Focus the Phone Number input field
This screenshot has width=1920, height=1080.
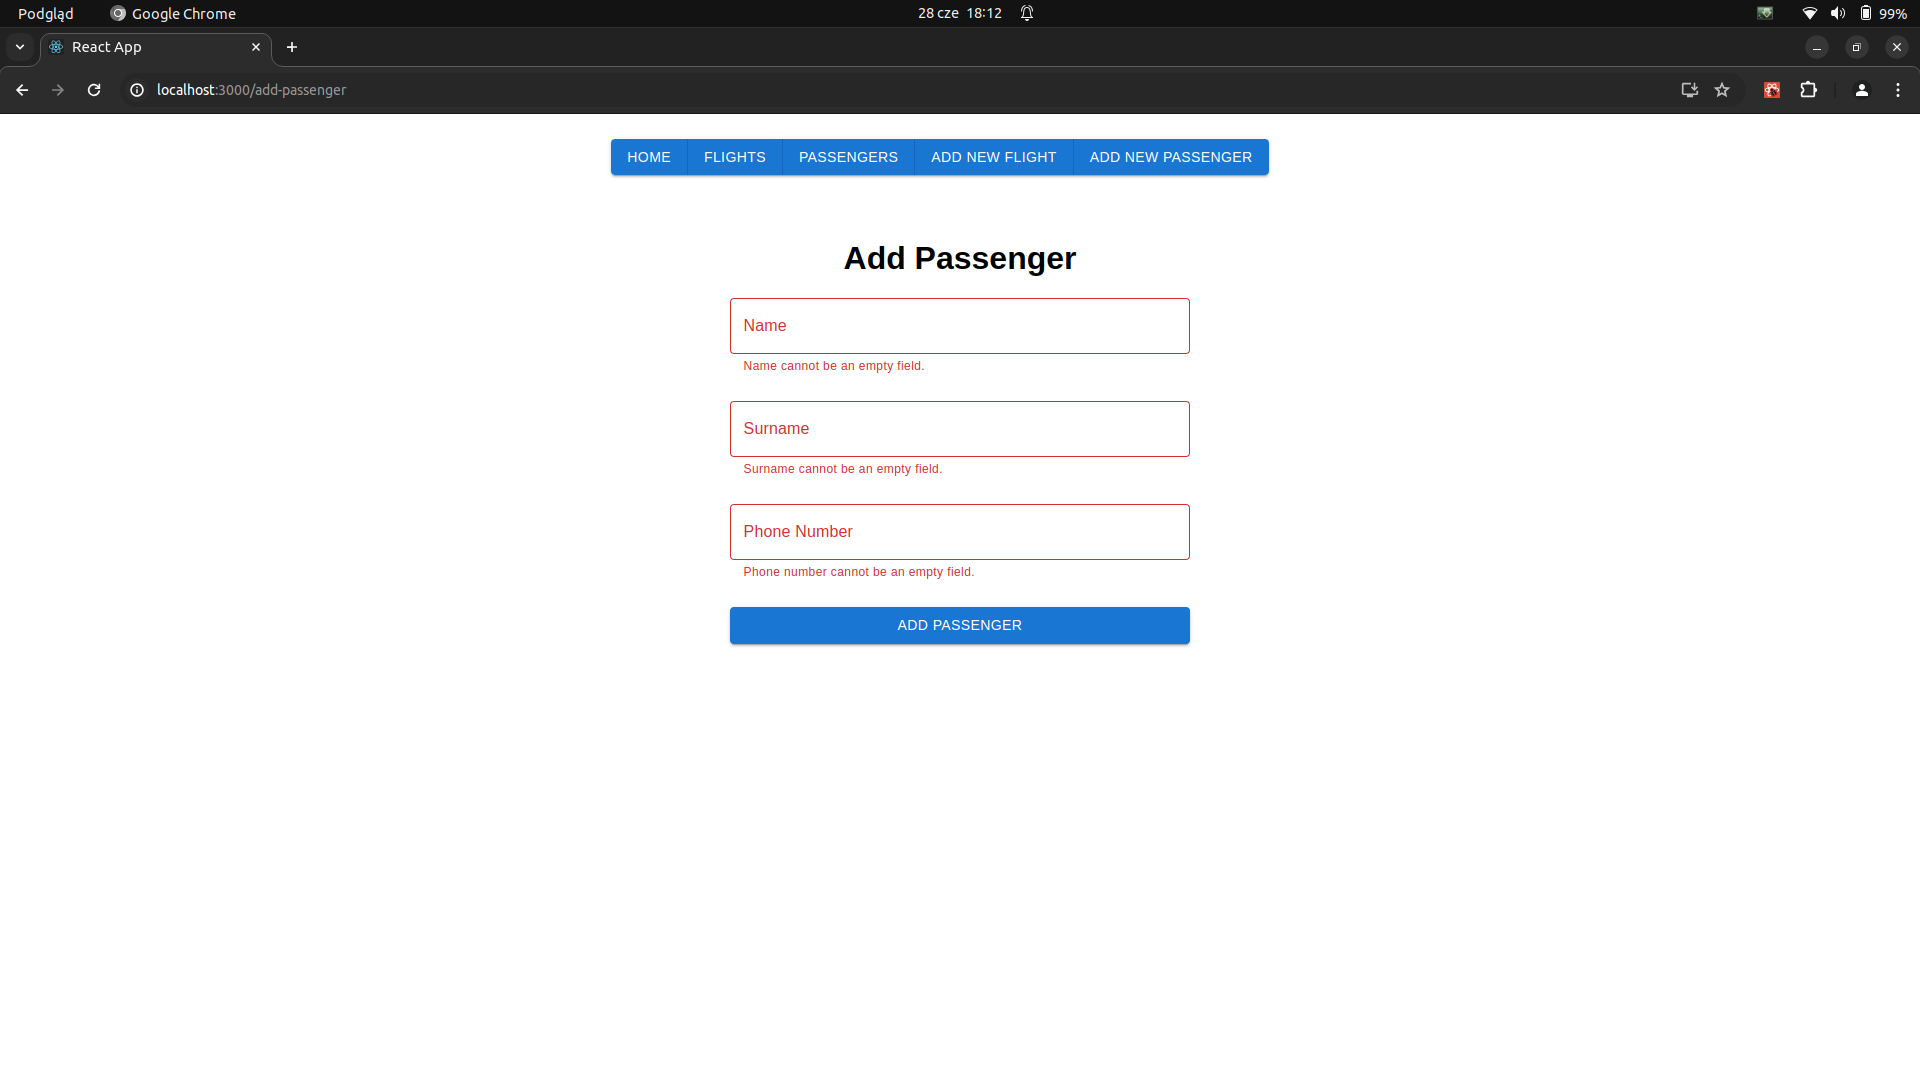point(959,532)
